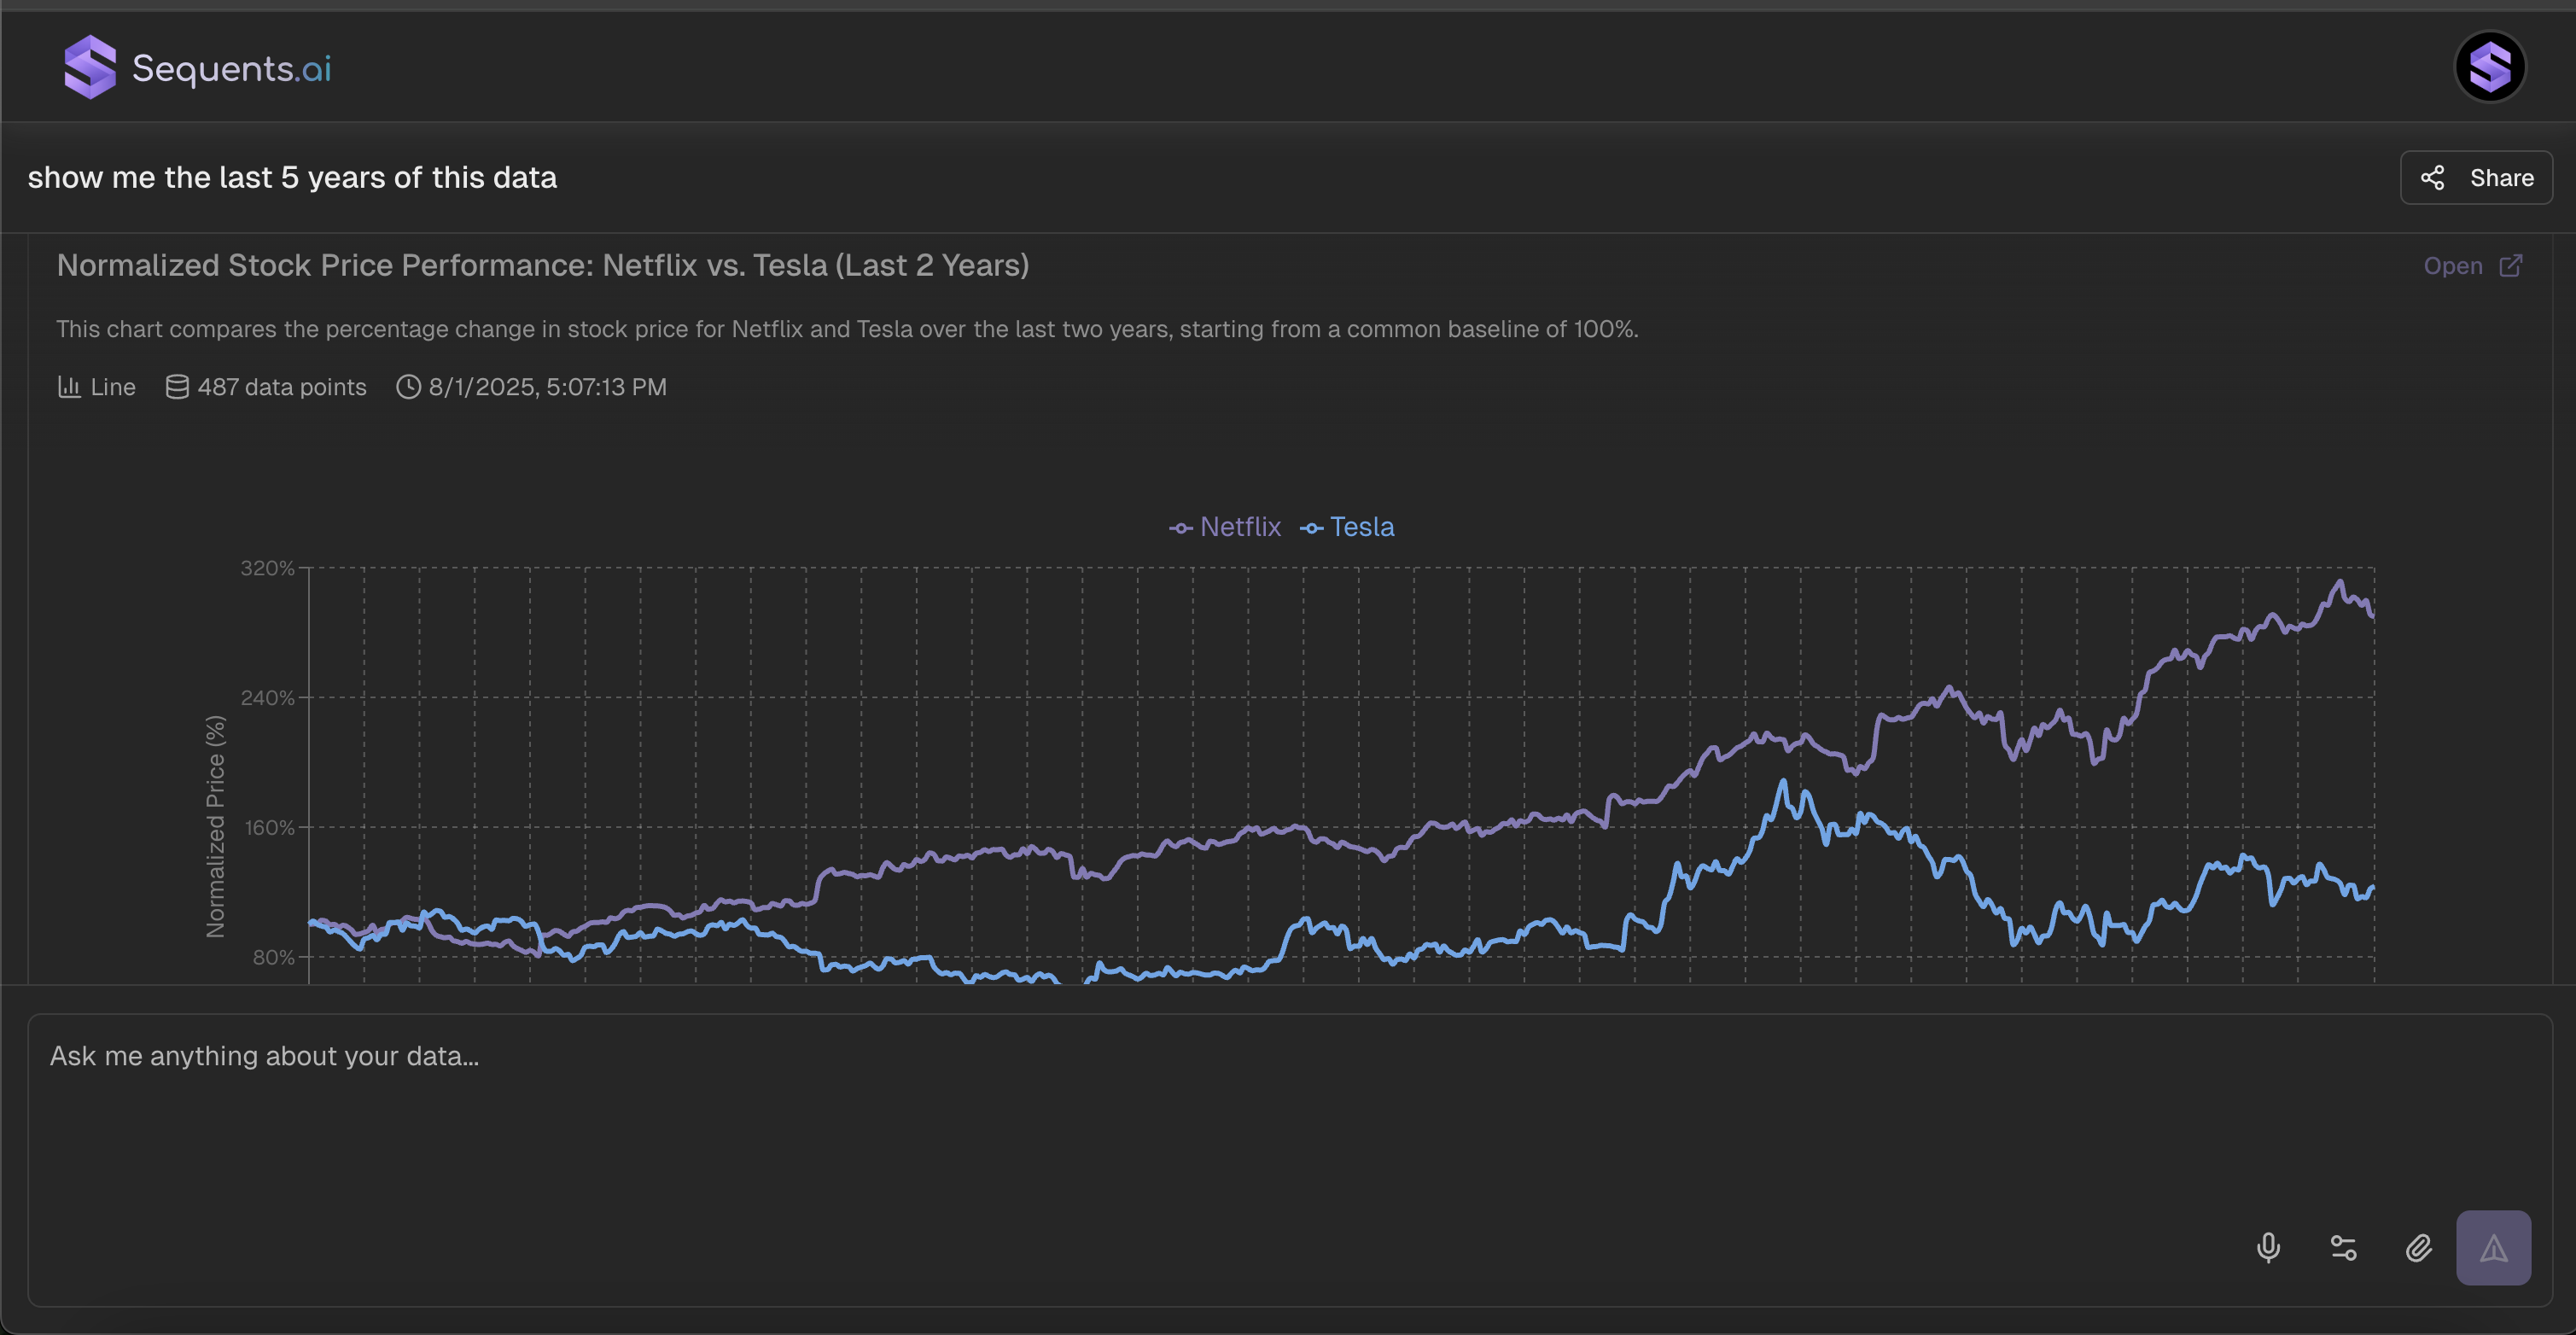Click the 'Line' chart type label

pyautogui.click(x=113, y=387)
